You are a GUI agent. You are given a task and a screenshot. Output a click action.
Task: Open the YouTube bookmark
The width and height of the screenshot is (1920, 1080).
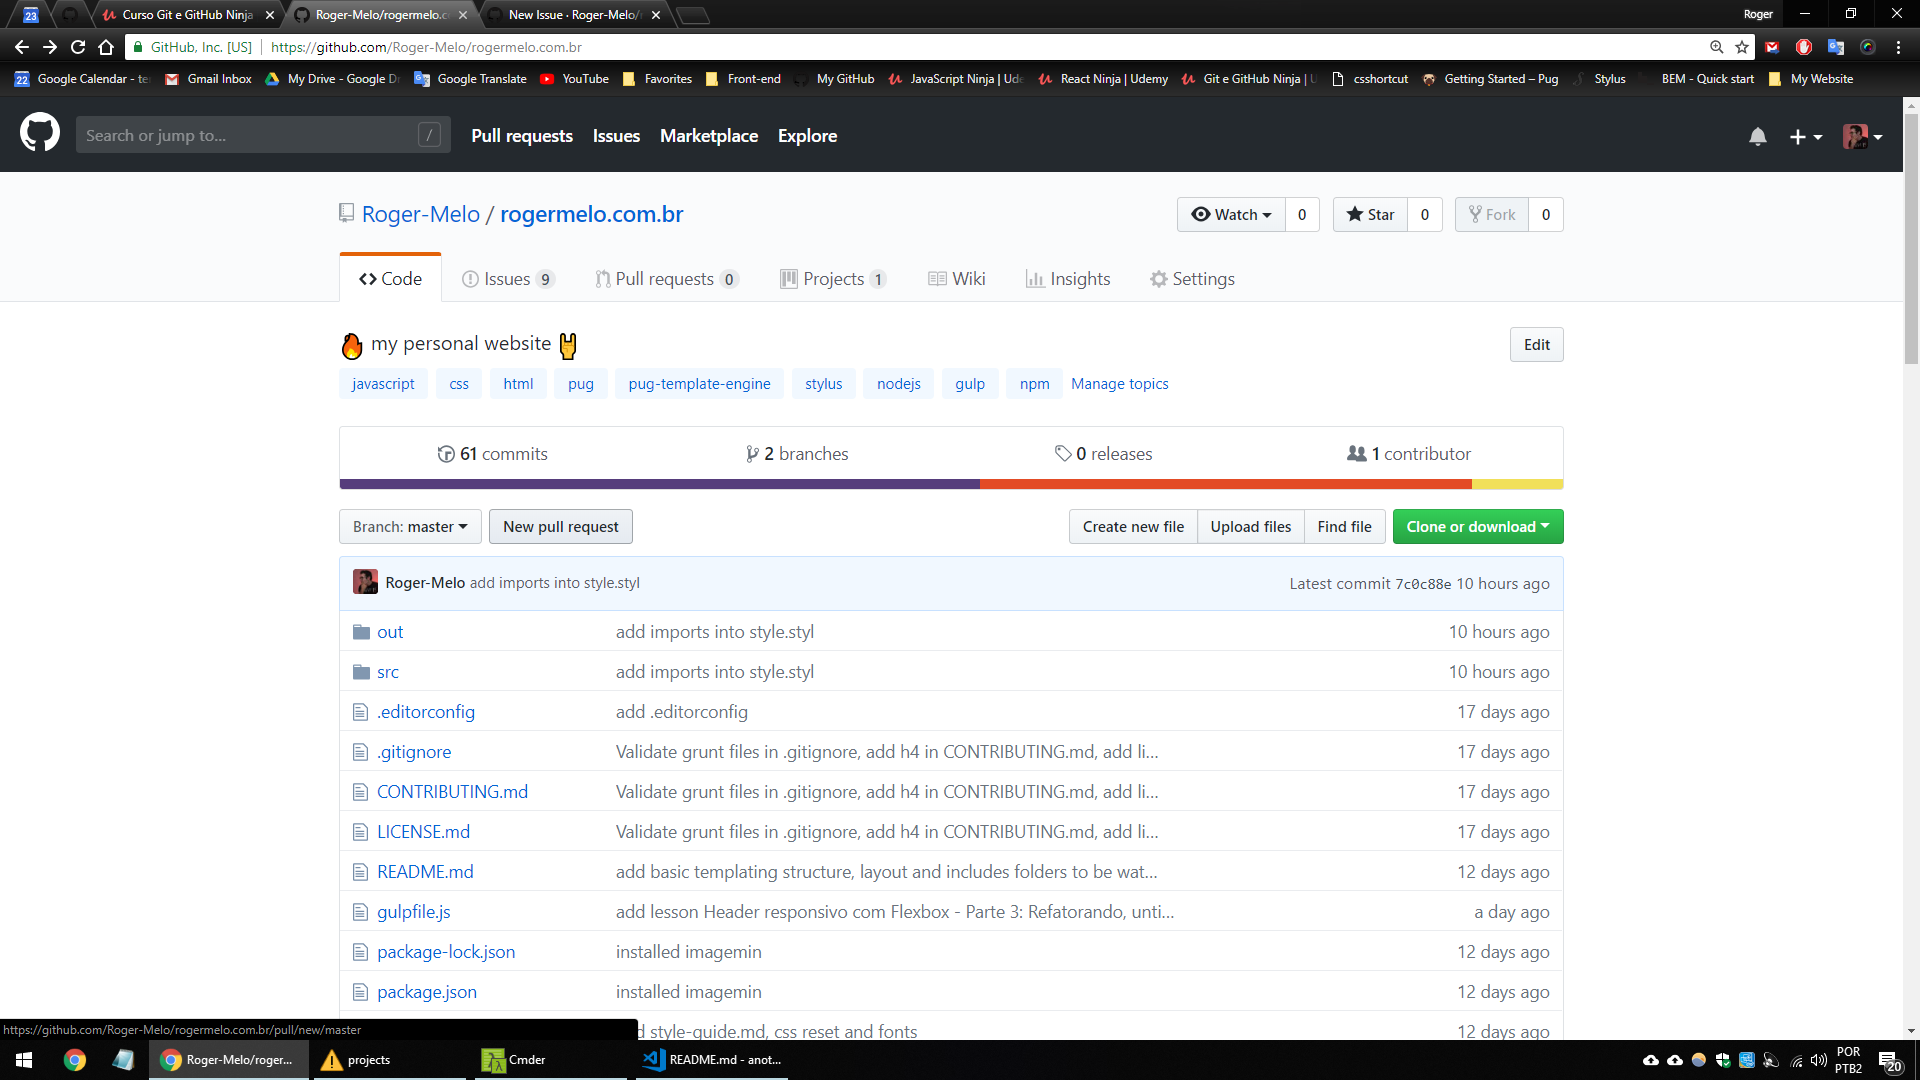pyautogui.click(x=574, y=79)
